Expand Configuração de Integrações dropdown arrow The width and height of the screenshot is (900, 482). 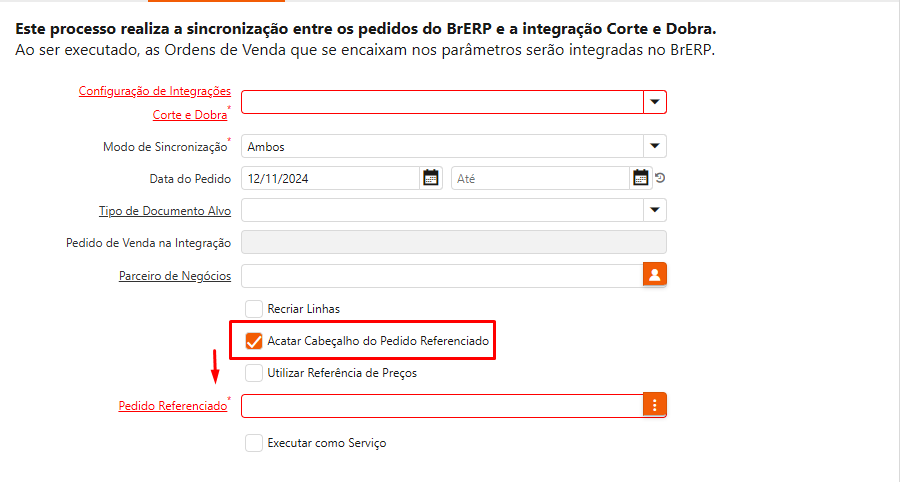tap(655, 102)
